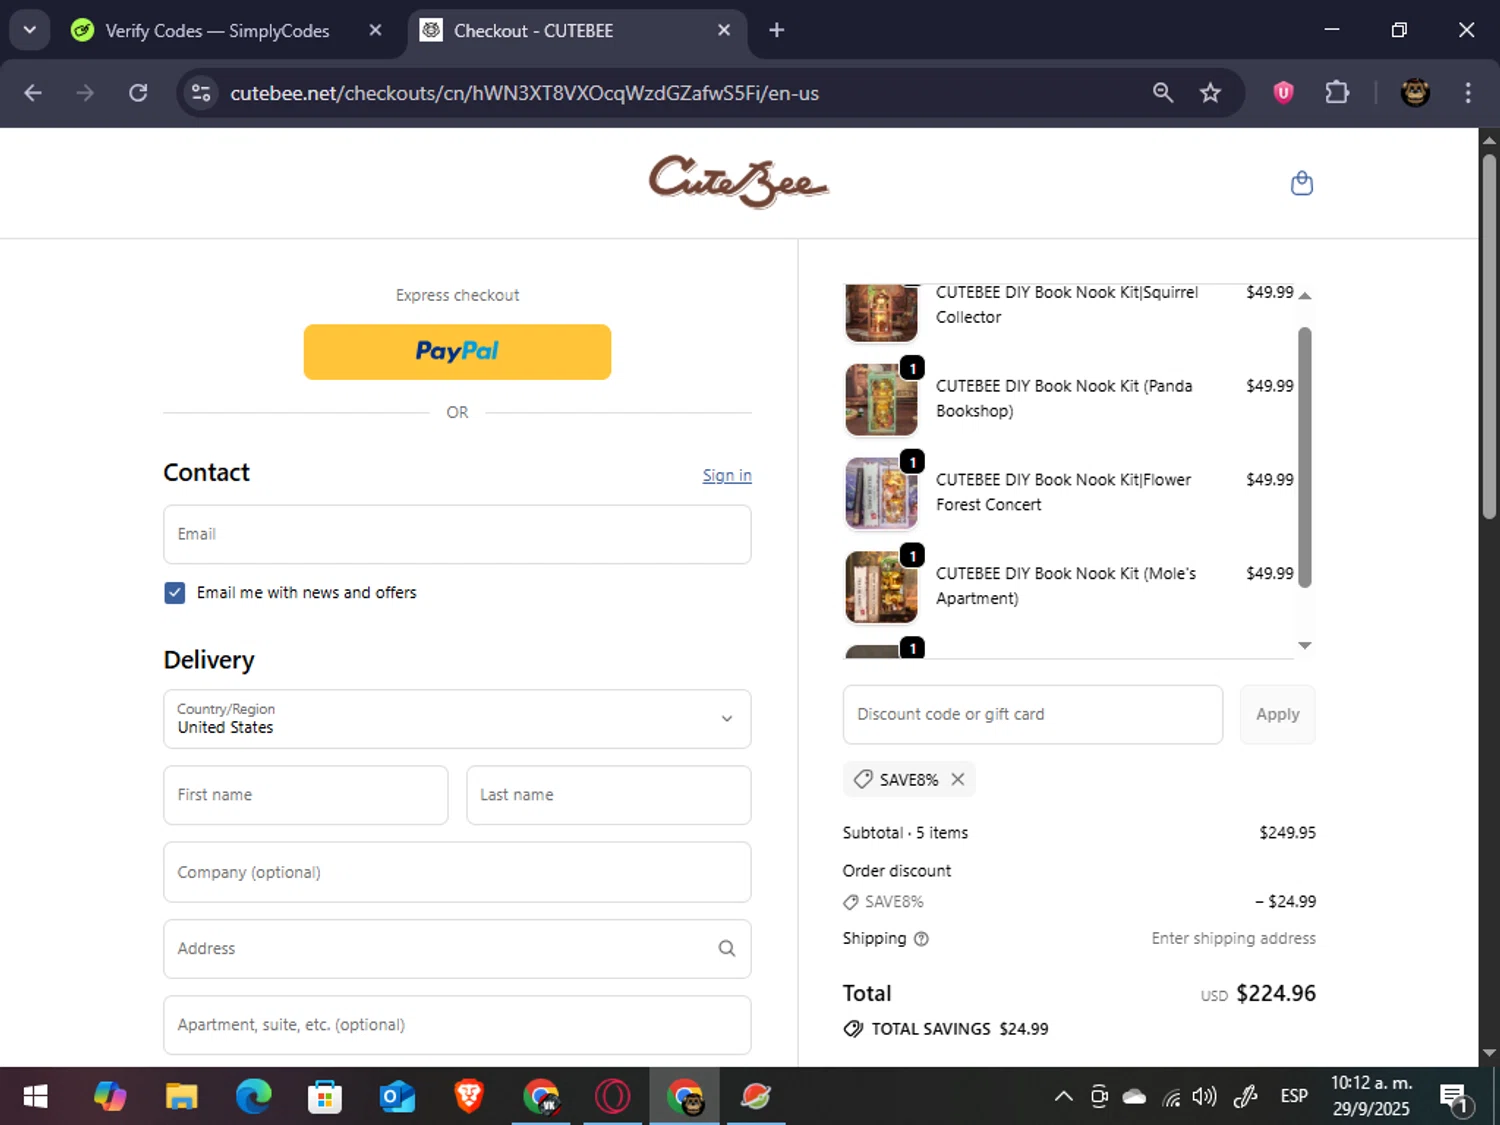Open Outlook from the taskbar
This screenshot has height=1125, width=1500.
[397, 1097]
